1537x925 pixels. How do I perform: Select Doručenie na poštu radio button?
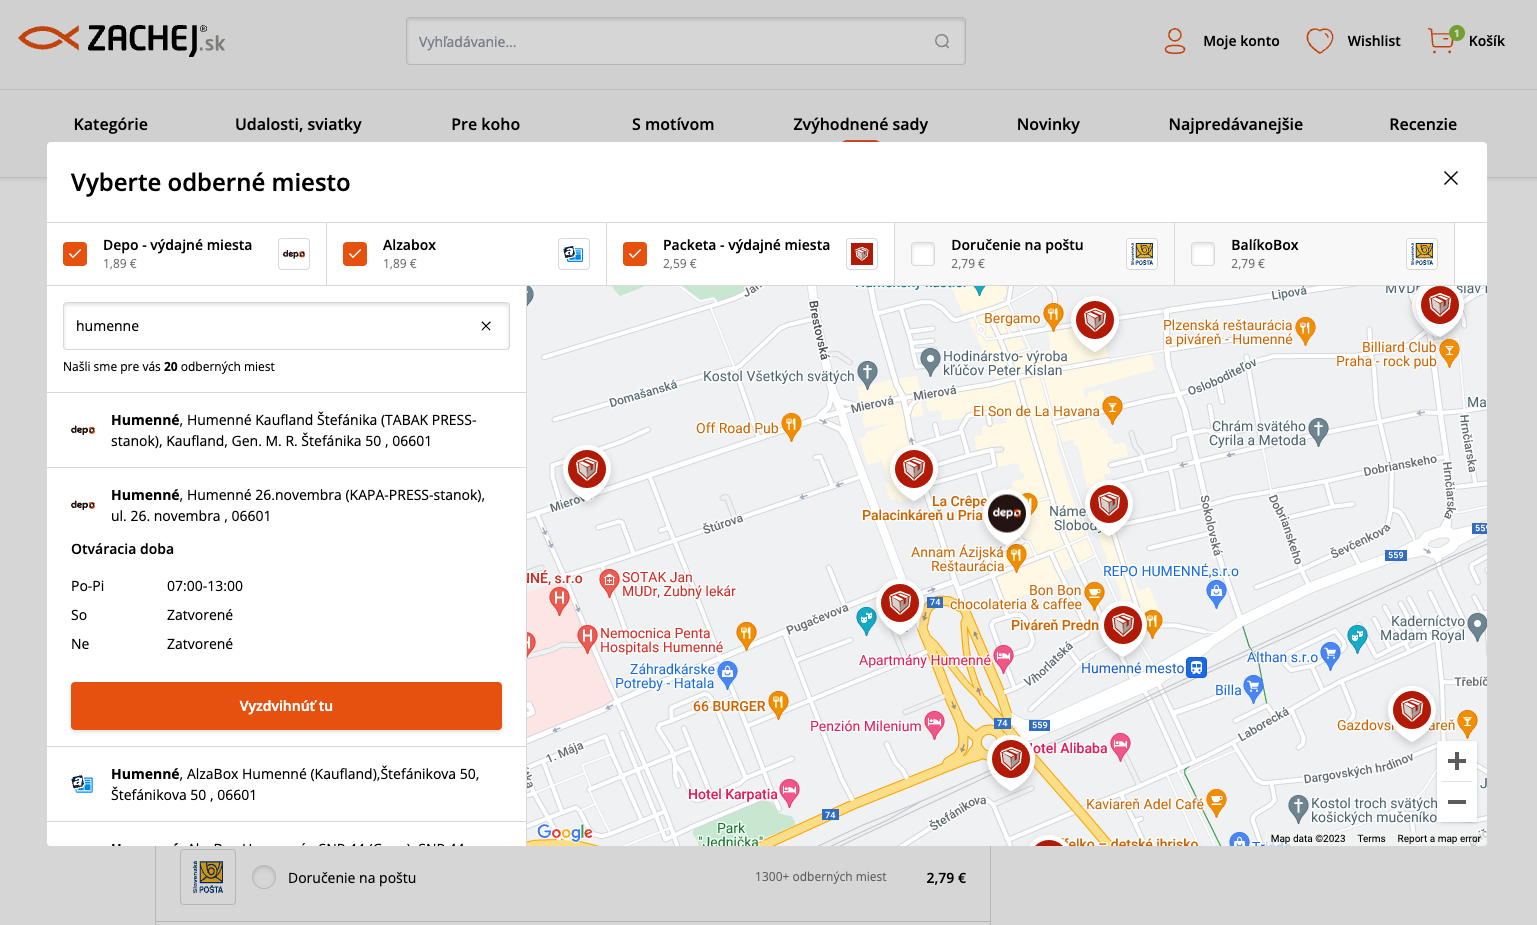(x=264, y=877)
